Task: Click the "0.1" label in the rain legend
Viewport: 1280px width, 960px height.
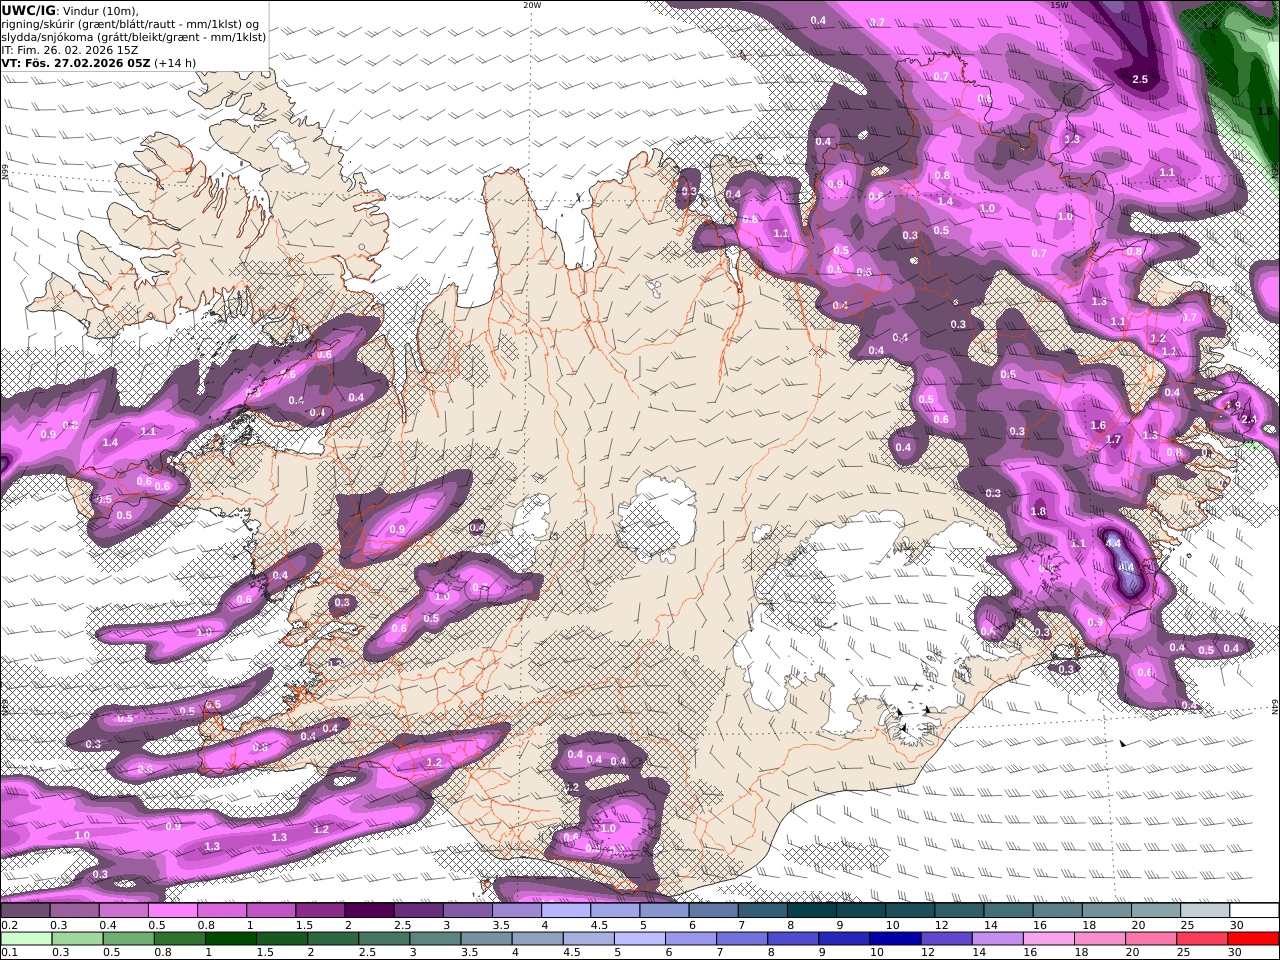Action: pyautogui.click(x=8, y=953)
